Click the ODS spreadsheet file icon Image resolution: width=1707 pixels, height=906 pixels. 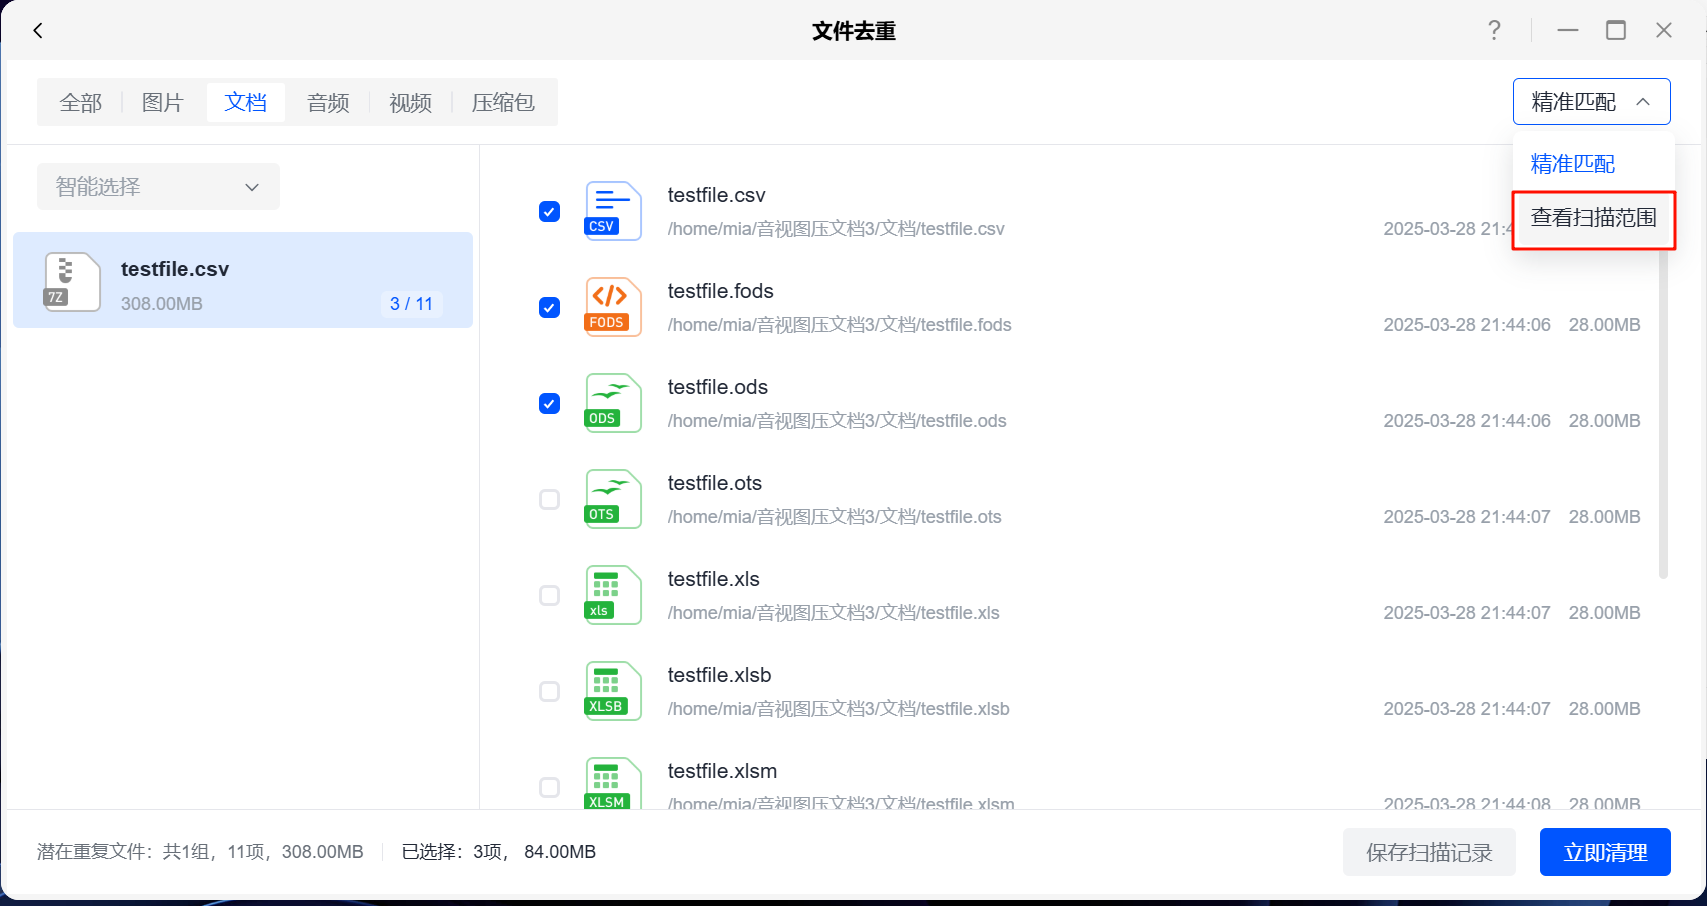coord(612,403)
